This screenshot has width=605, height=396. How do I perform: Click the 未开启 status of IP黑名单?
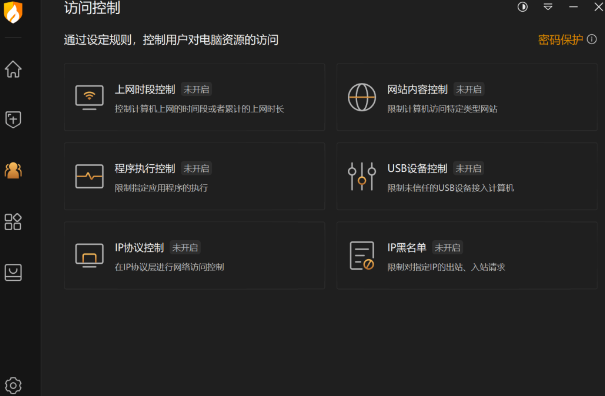(448, 248)
